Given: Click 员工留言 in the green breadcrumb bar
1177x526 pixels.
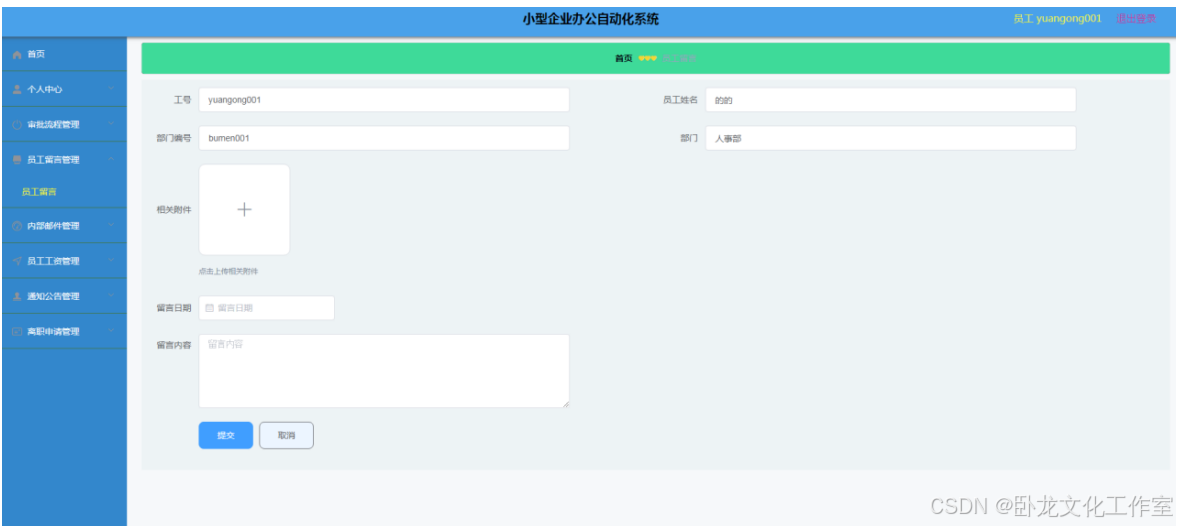Looking at the screenshot, I should tap(680, 59).
